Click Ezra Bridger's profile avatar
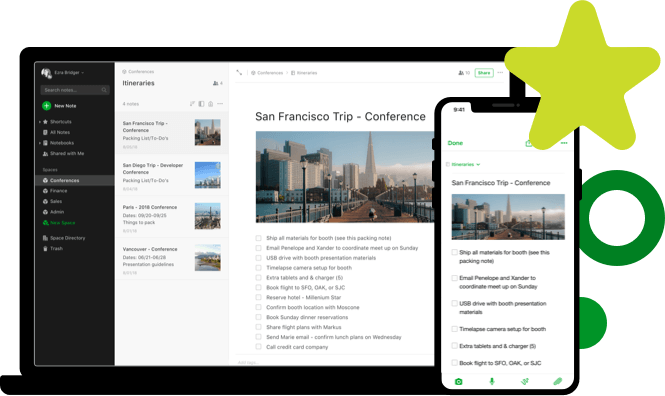 46,73
